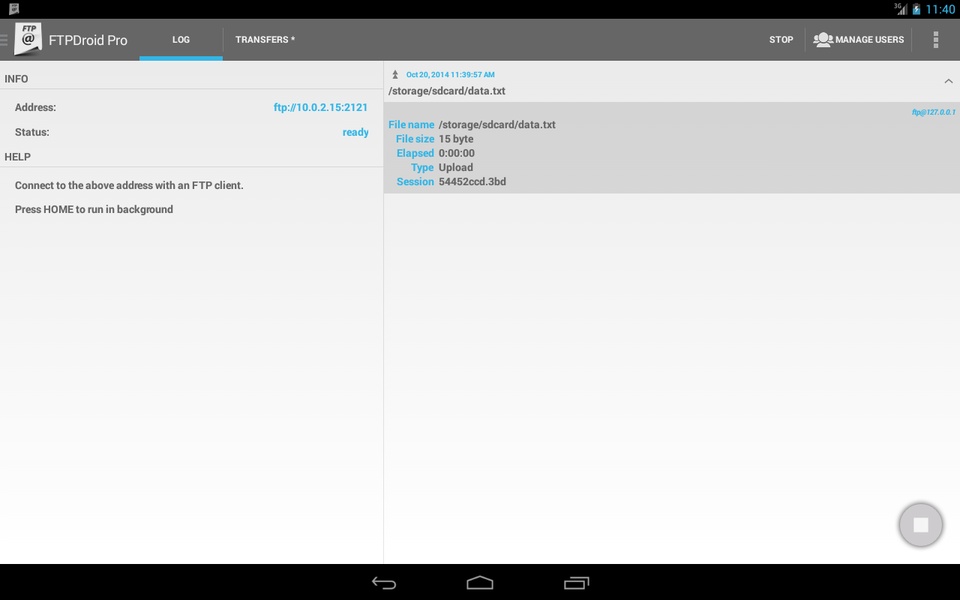Tap the Elapsed 0:00:00 value
Screen dimensions: 960x600
click(456, 153)
